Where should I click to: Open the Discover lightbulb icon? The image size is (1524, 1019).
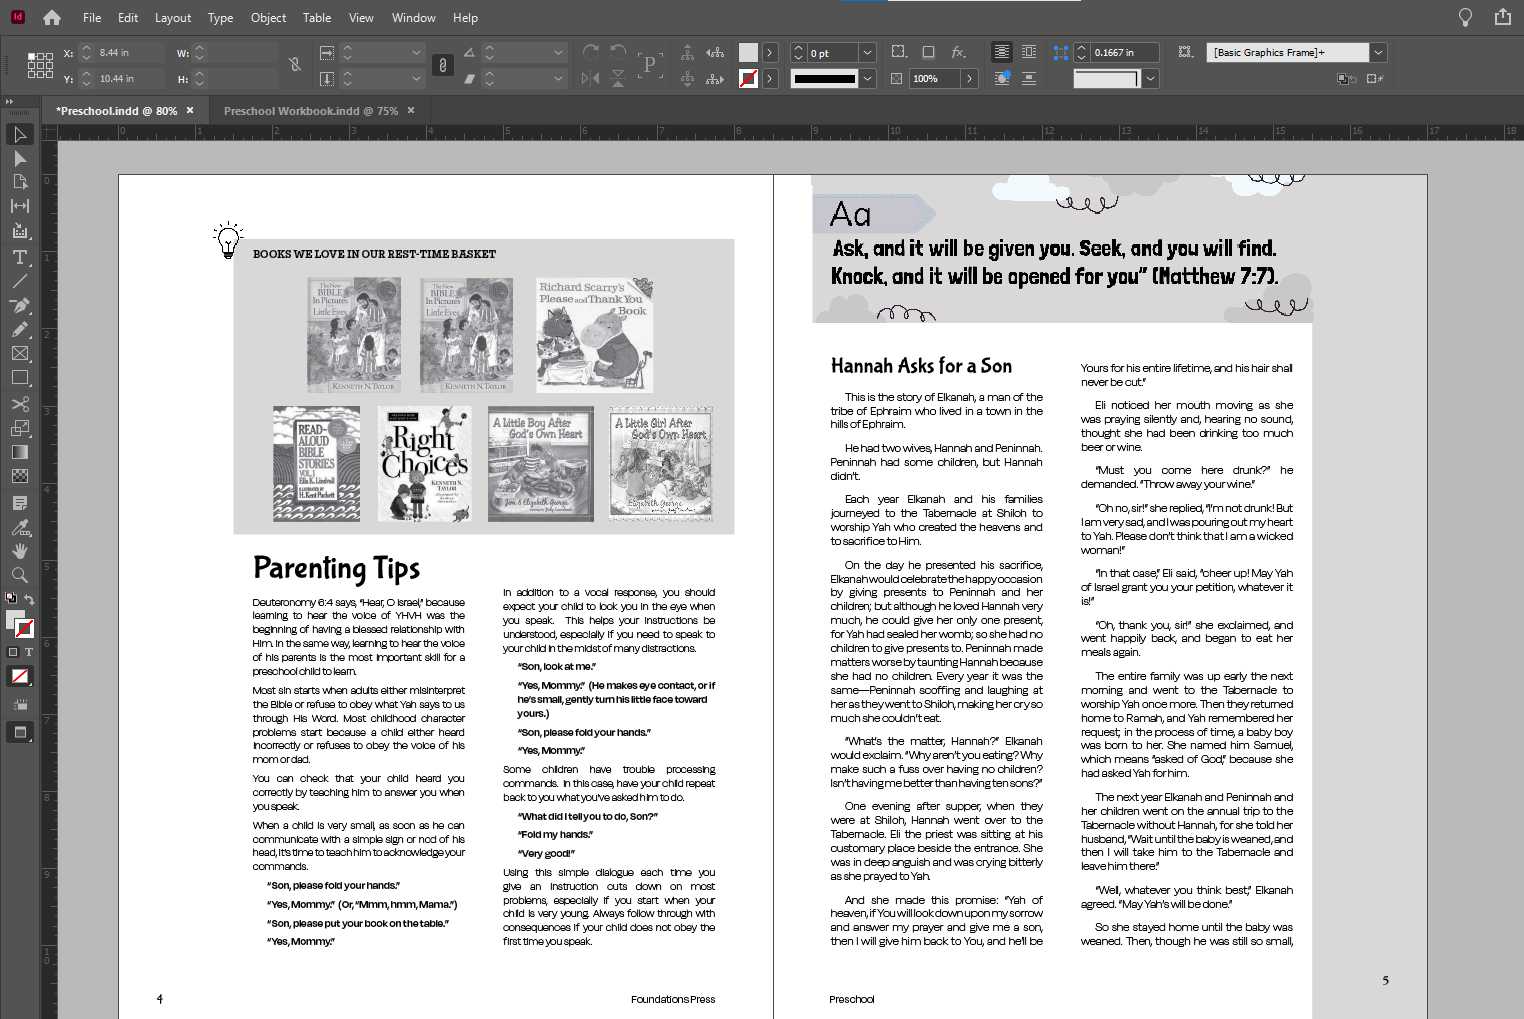click(x=1465, y=17)
